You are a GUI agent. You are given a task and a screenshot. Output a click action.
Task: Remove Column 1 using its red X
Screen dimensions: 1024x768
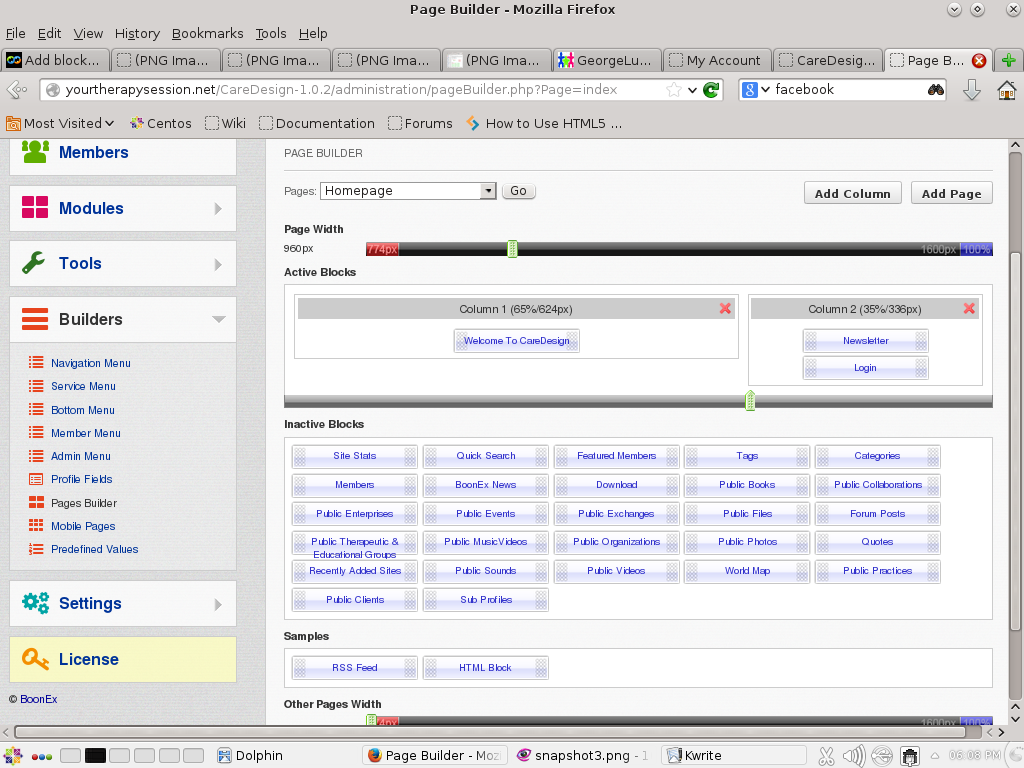[x=725, y=309]
